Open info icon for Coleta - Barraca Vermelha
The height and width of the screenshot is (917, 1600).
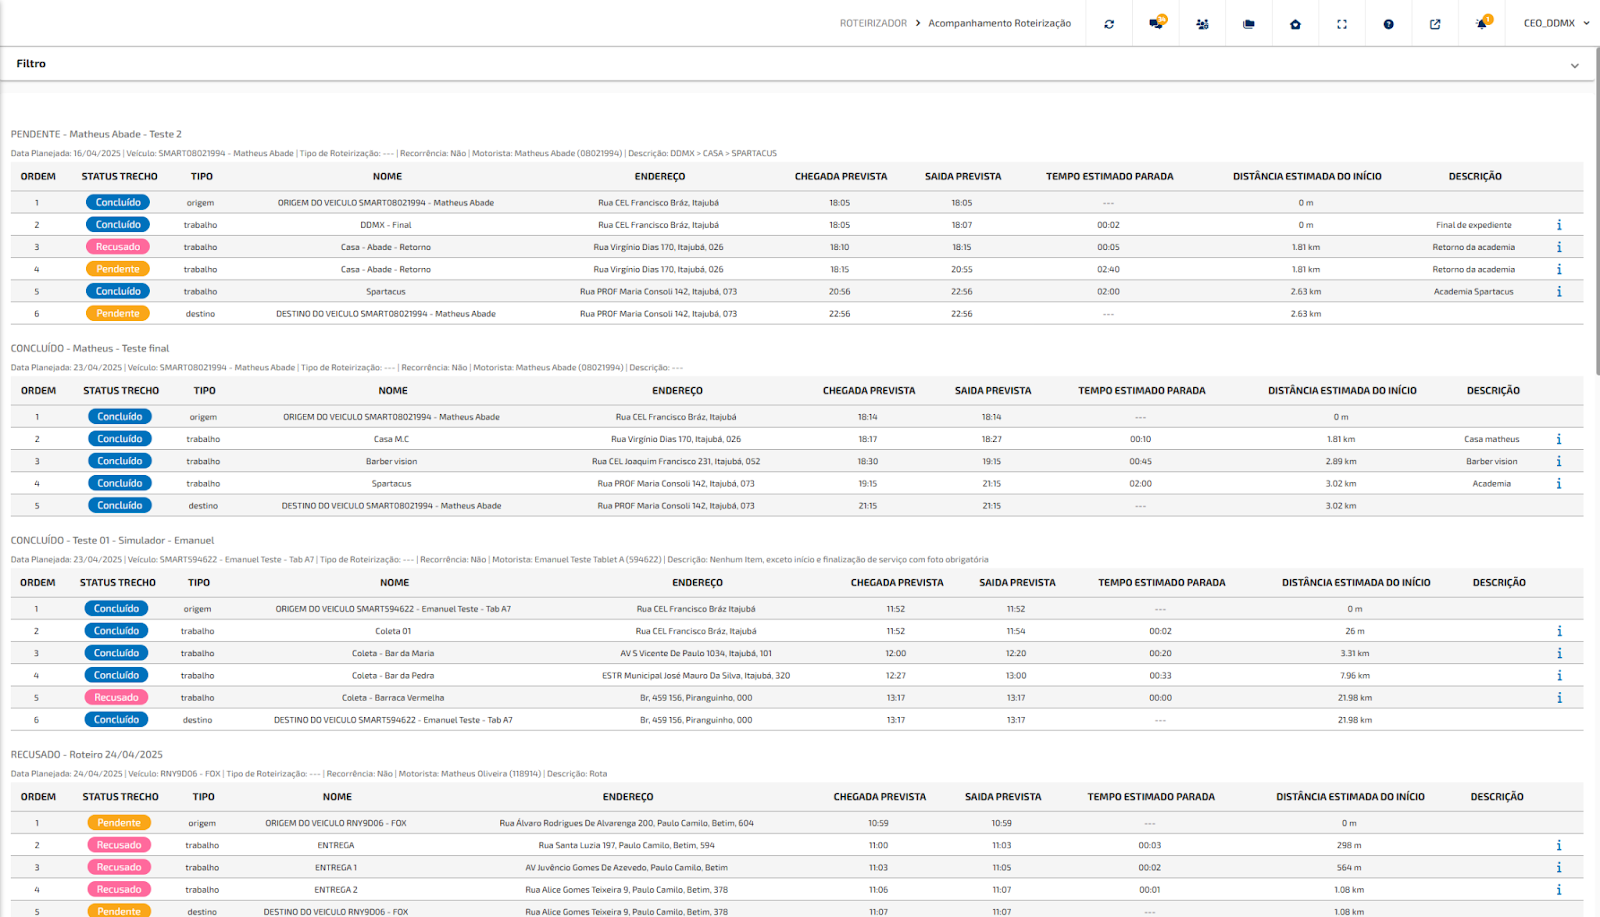pos(1559,697)
